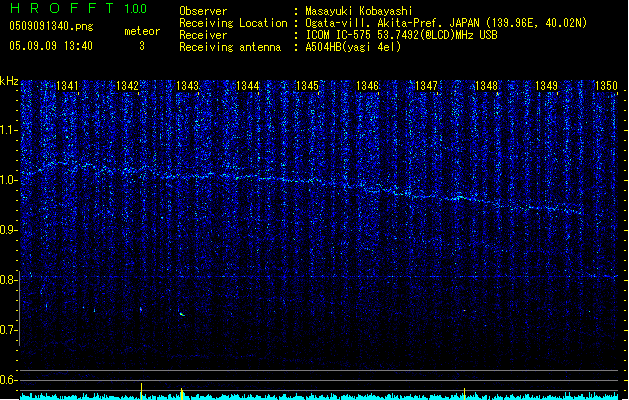Click the kHz axis unit label
Image resolution: width=629 pixels, height=400 pixels.
tap(9, 80)
